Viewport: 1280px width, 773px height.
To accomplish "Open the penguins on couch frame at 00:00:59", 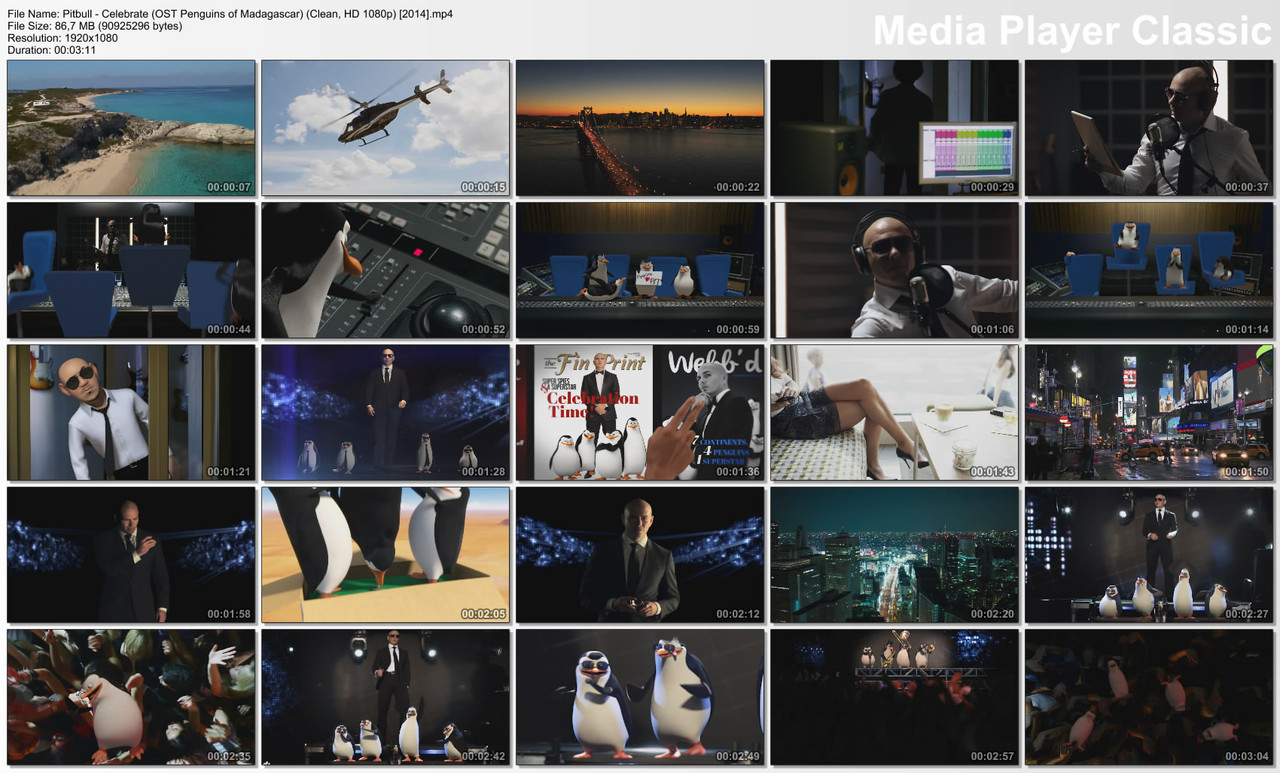I will (x=640, y=270).
